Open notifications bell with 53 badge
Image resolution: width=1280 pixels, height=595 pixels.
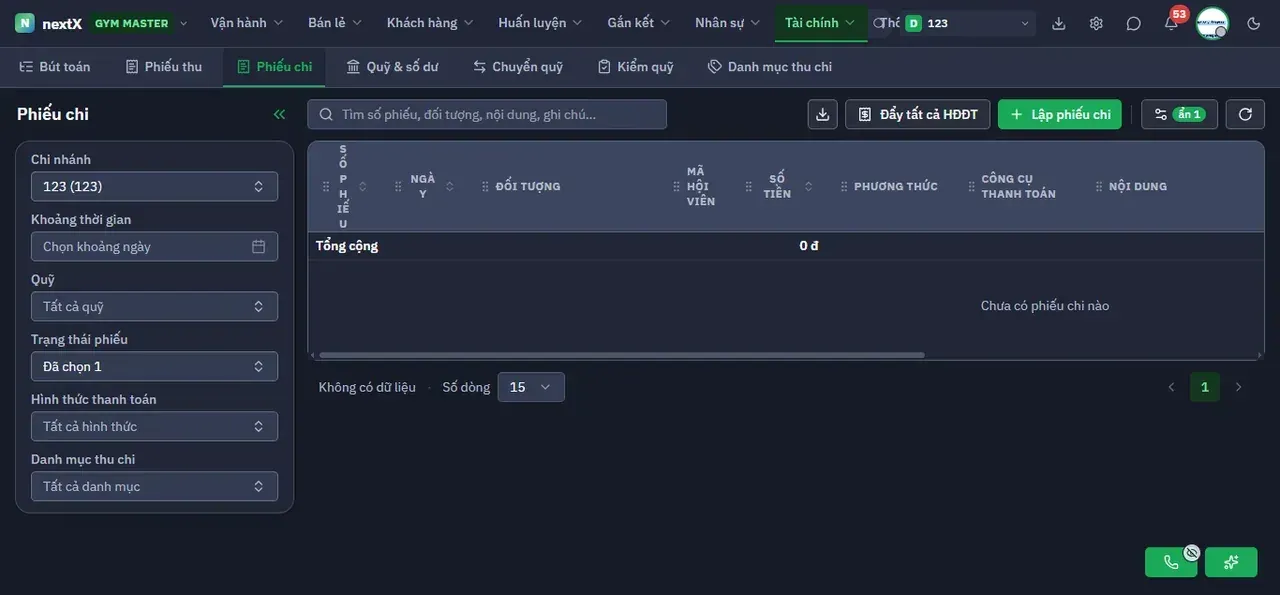click(1171, 23)
